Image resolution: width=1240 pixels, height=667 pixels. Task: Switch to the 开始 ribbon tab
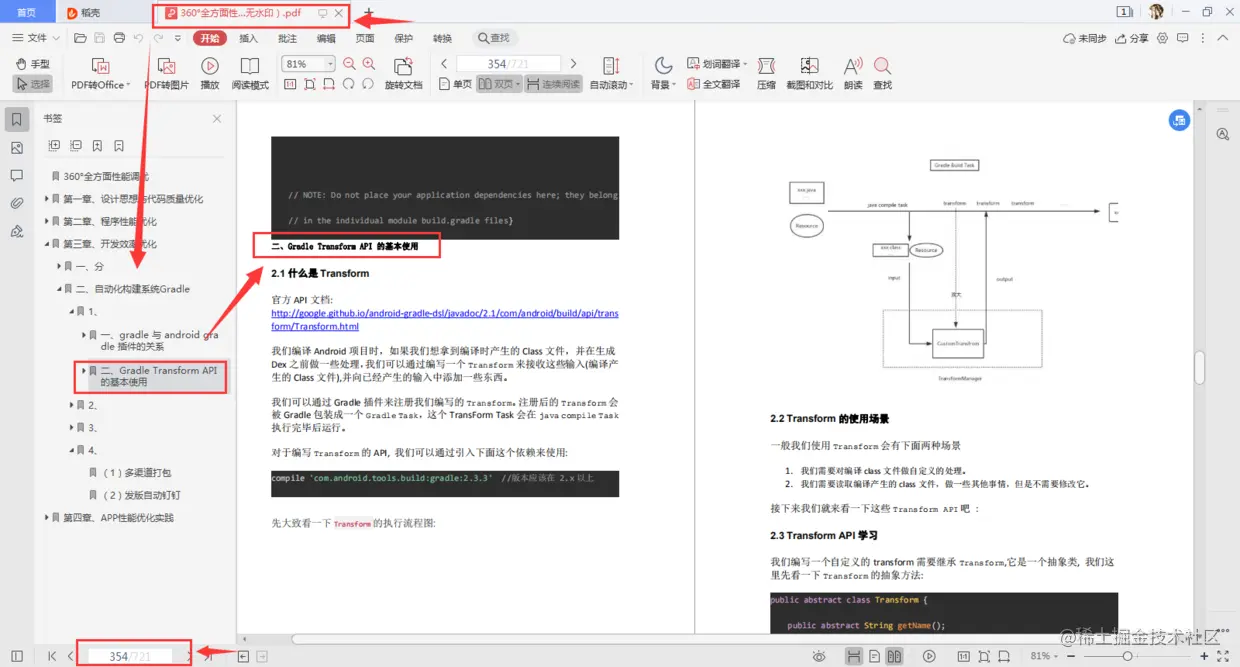(209, 38)
